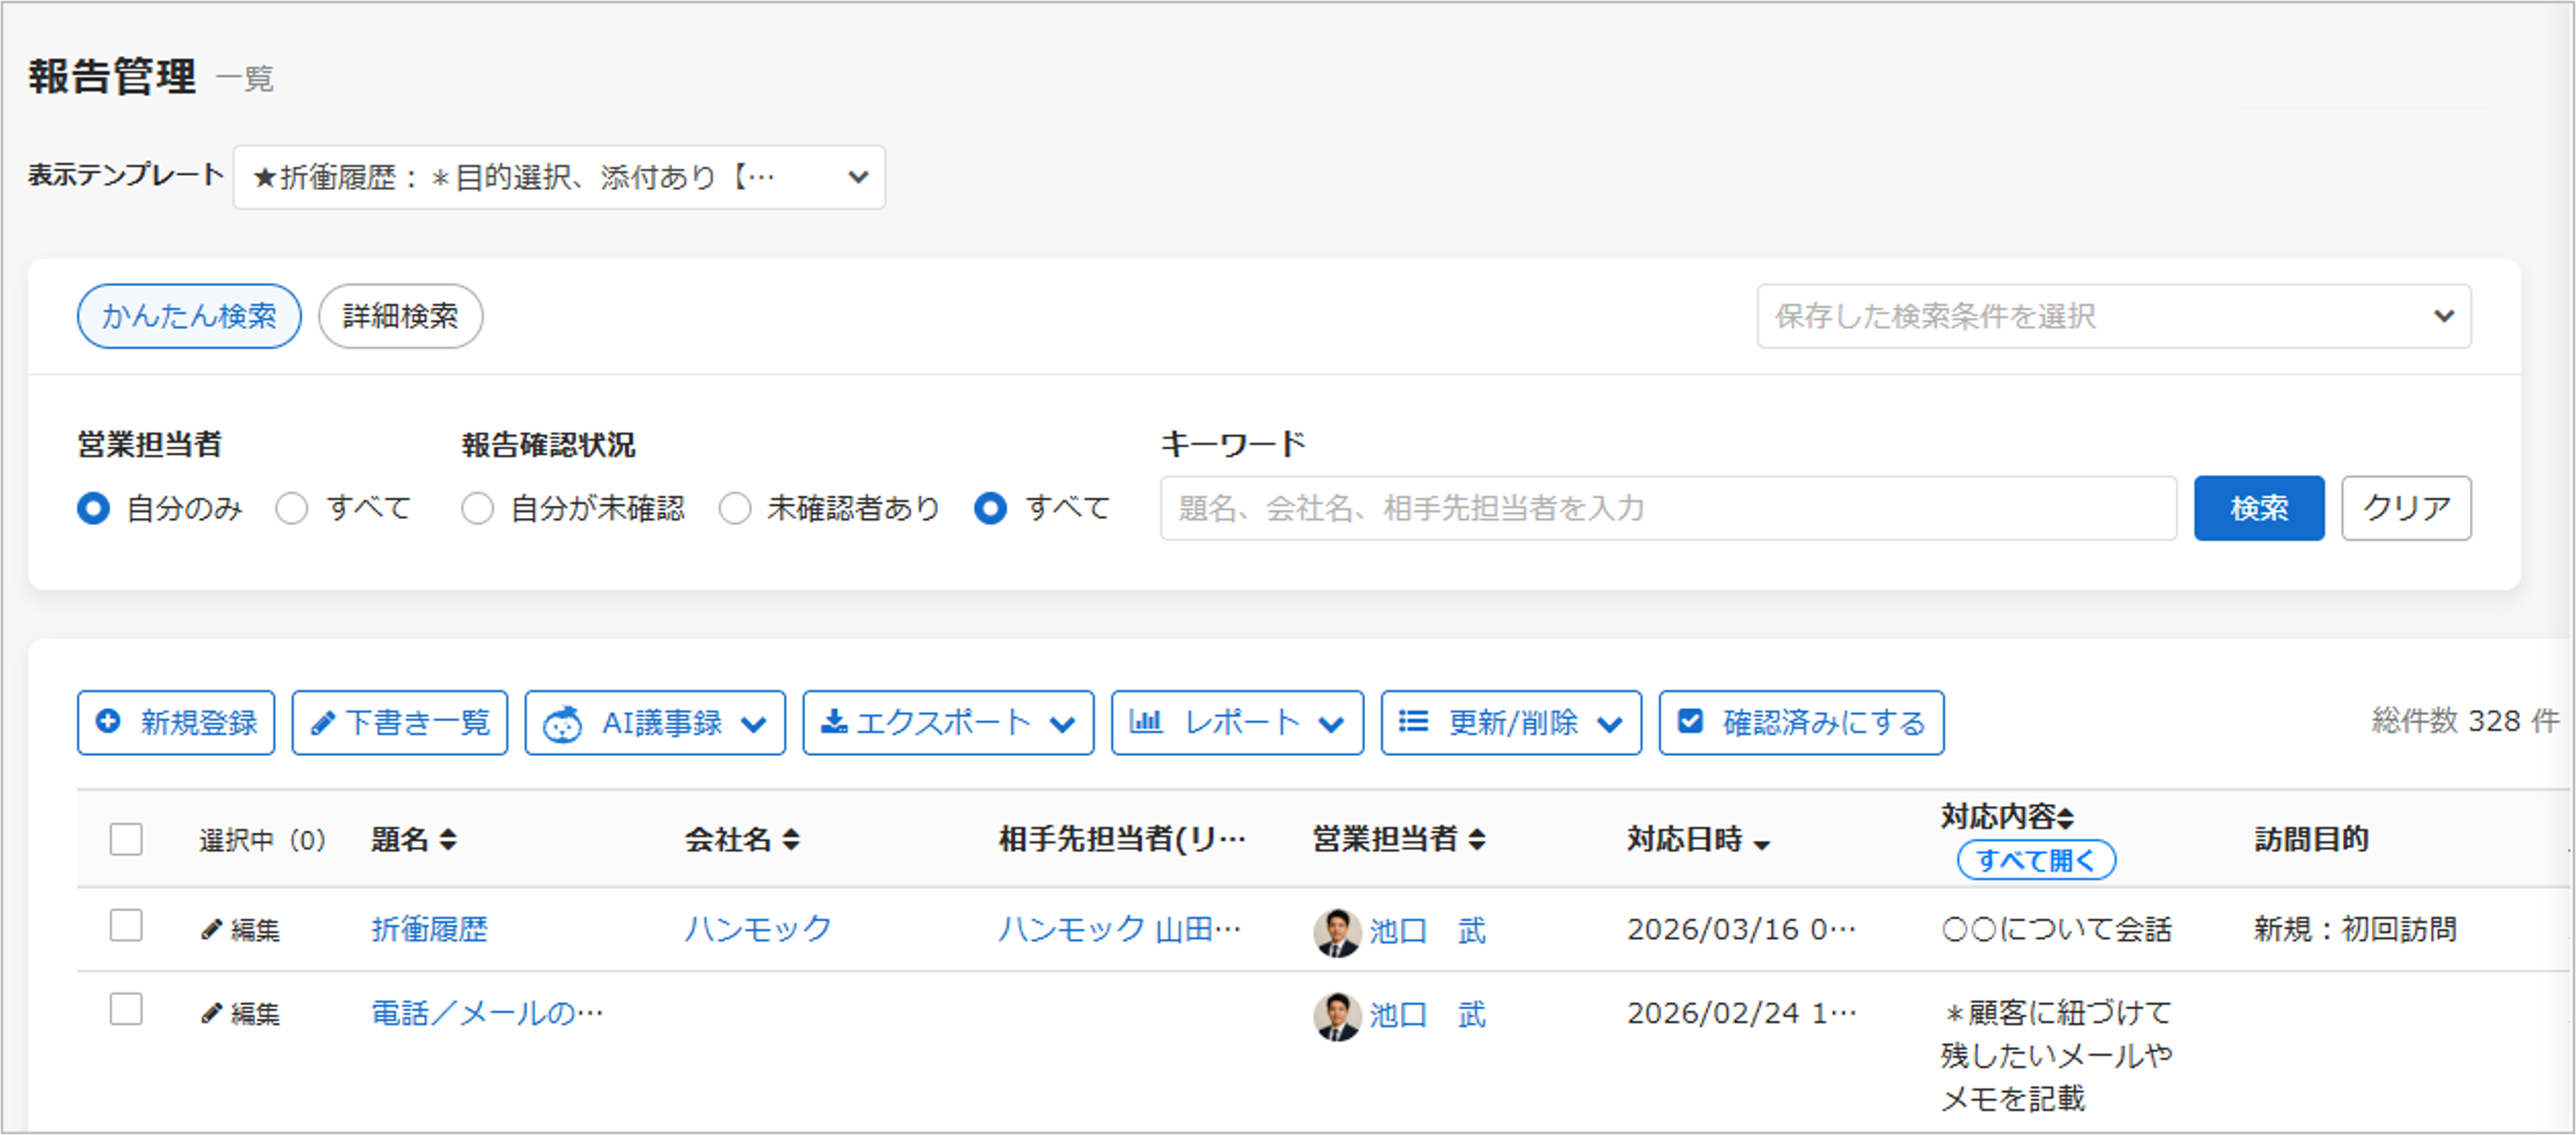The height and width of the screenshot is (1135, 2576).
Task: Sort by 題名 column arrows
Action: 448,840
